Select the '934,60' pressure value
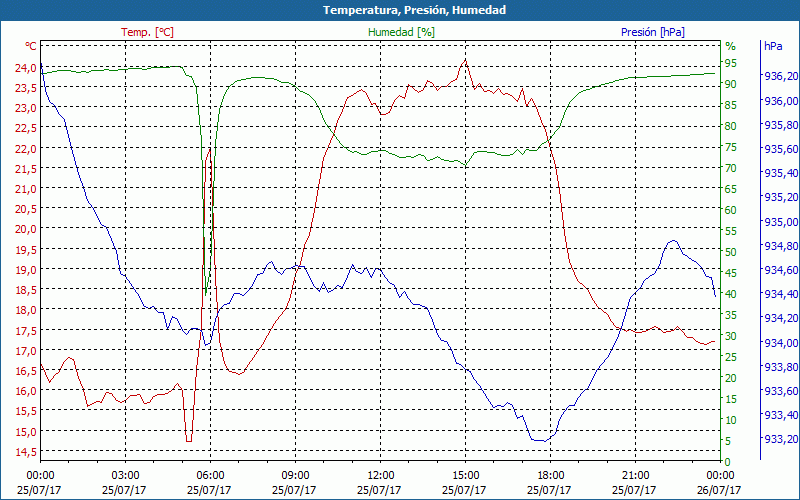Viewport: 800px width, 500px height. pyautogui.click(x=781, y=270)
